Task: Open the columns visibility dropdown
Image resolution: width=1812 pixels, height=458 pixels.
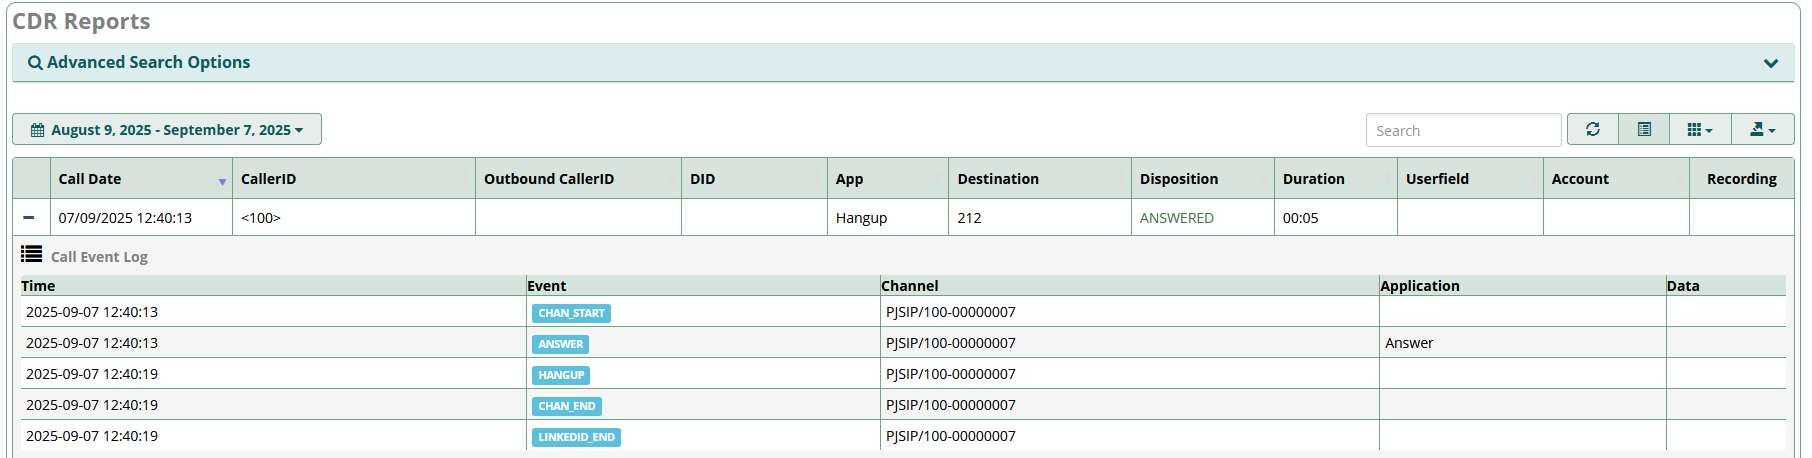Action: pyautogui.click(x=1700, y=129)
